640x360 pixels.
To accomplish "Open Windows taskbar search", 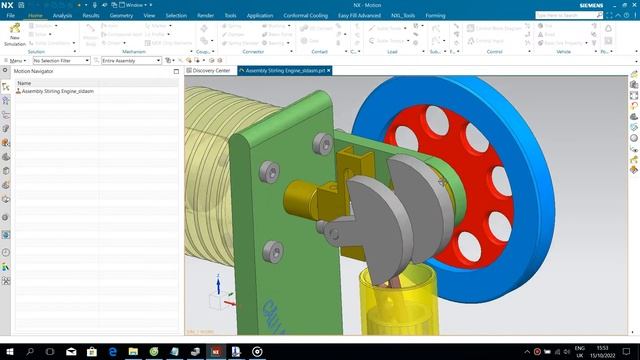I will coord(30,351).
